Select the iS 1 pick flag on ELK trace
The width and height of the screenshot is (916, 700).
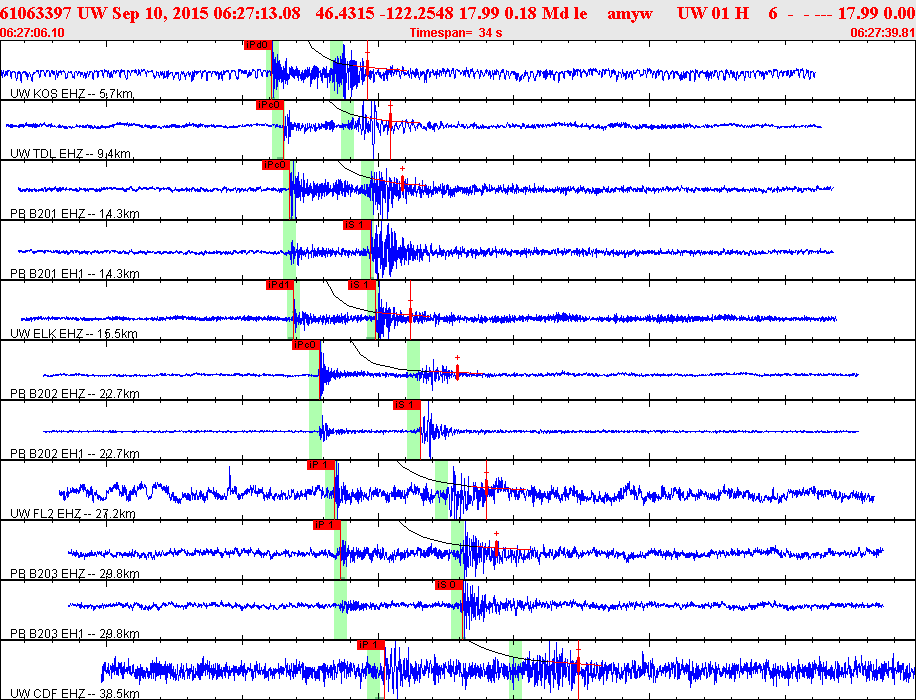[362, 285]
